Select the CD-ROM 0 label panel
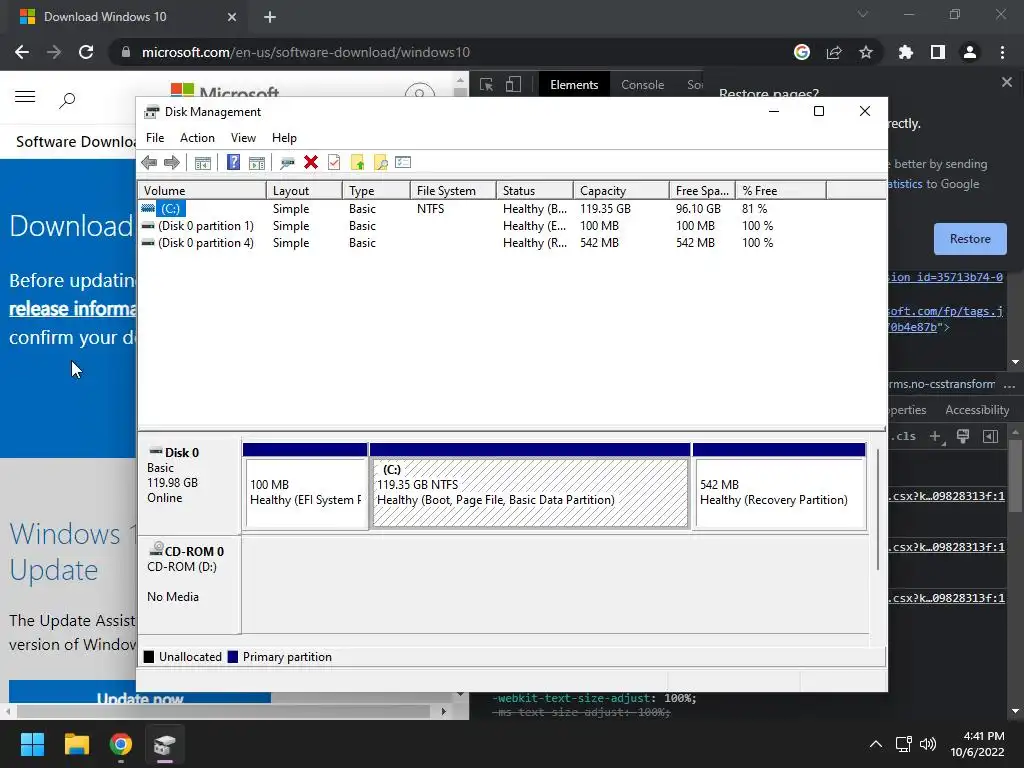Screen dimensions: 1024x768 coord(189,584)
